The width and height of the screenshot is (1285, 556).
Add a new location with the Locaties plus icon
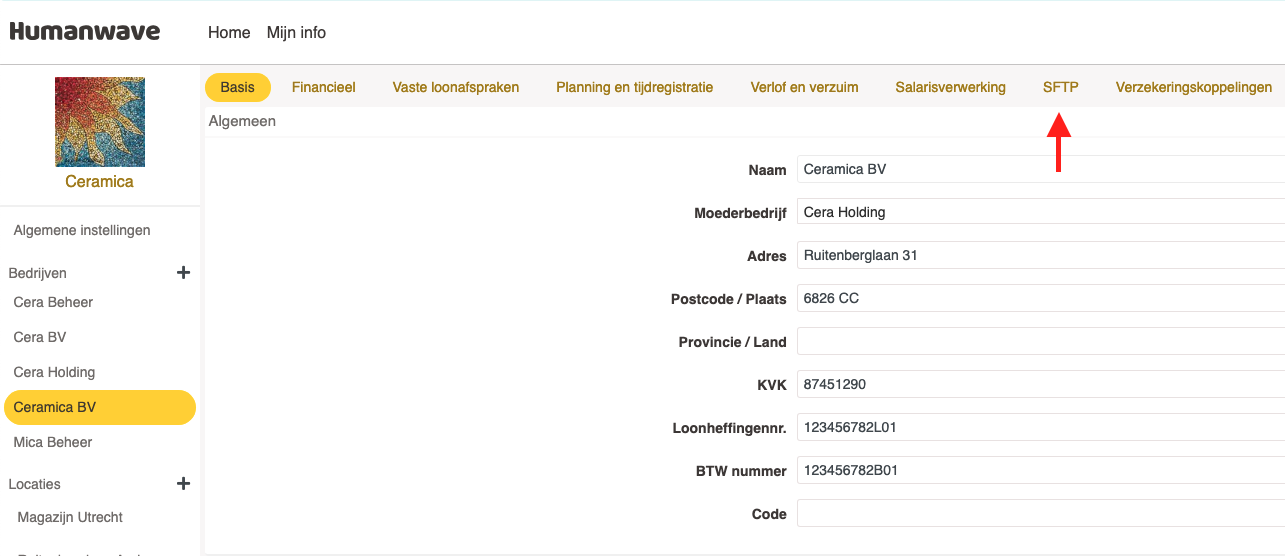[183, 484]
